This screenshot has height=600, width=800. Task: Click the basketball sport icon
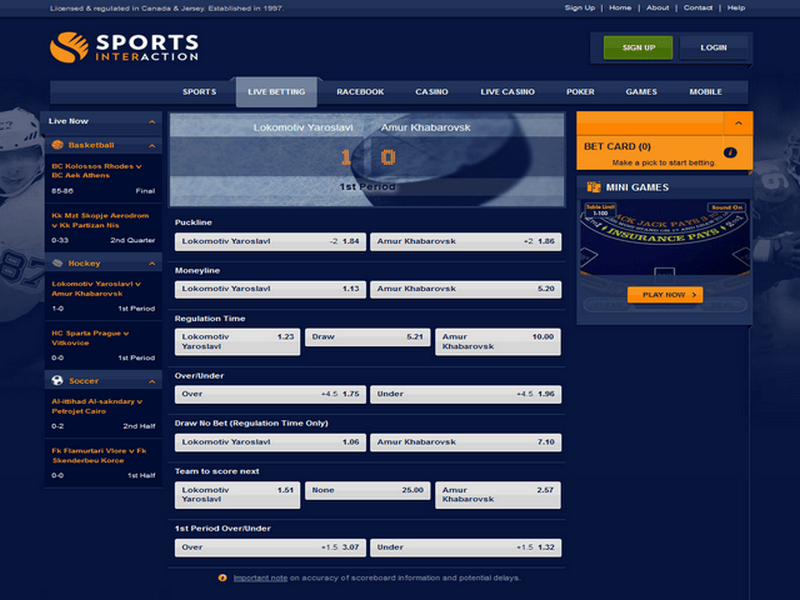(x=58, y=145)
